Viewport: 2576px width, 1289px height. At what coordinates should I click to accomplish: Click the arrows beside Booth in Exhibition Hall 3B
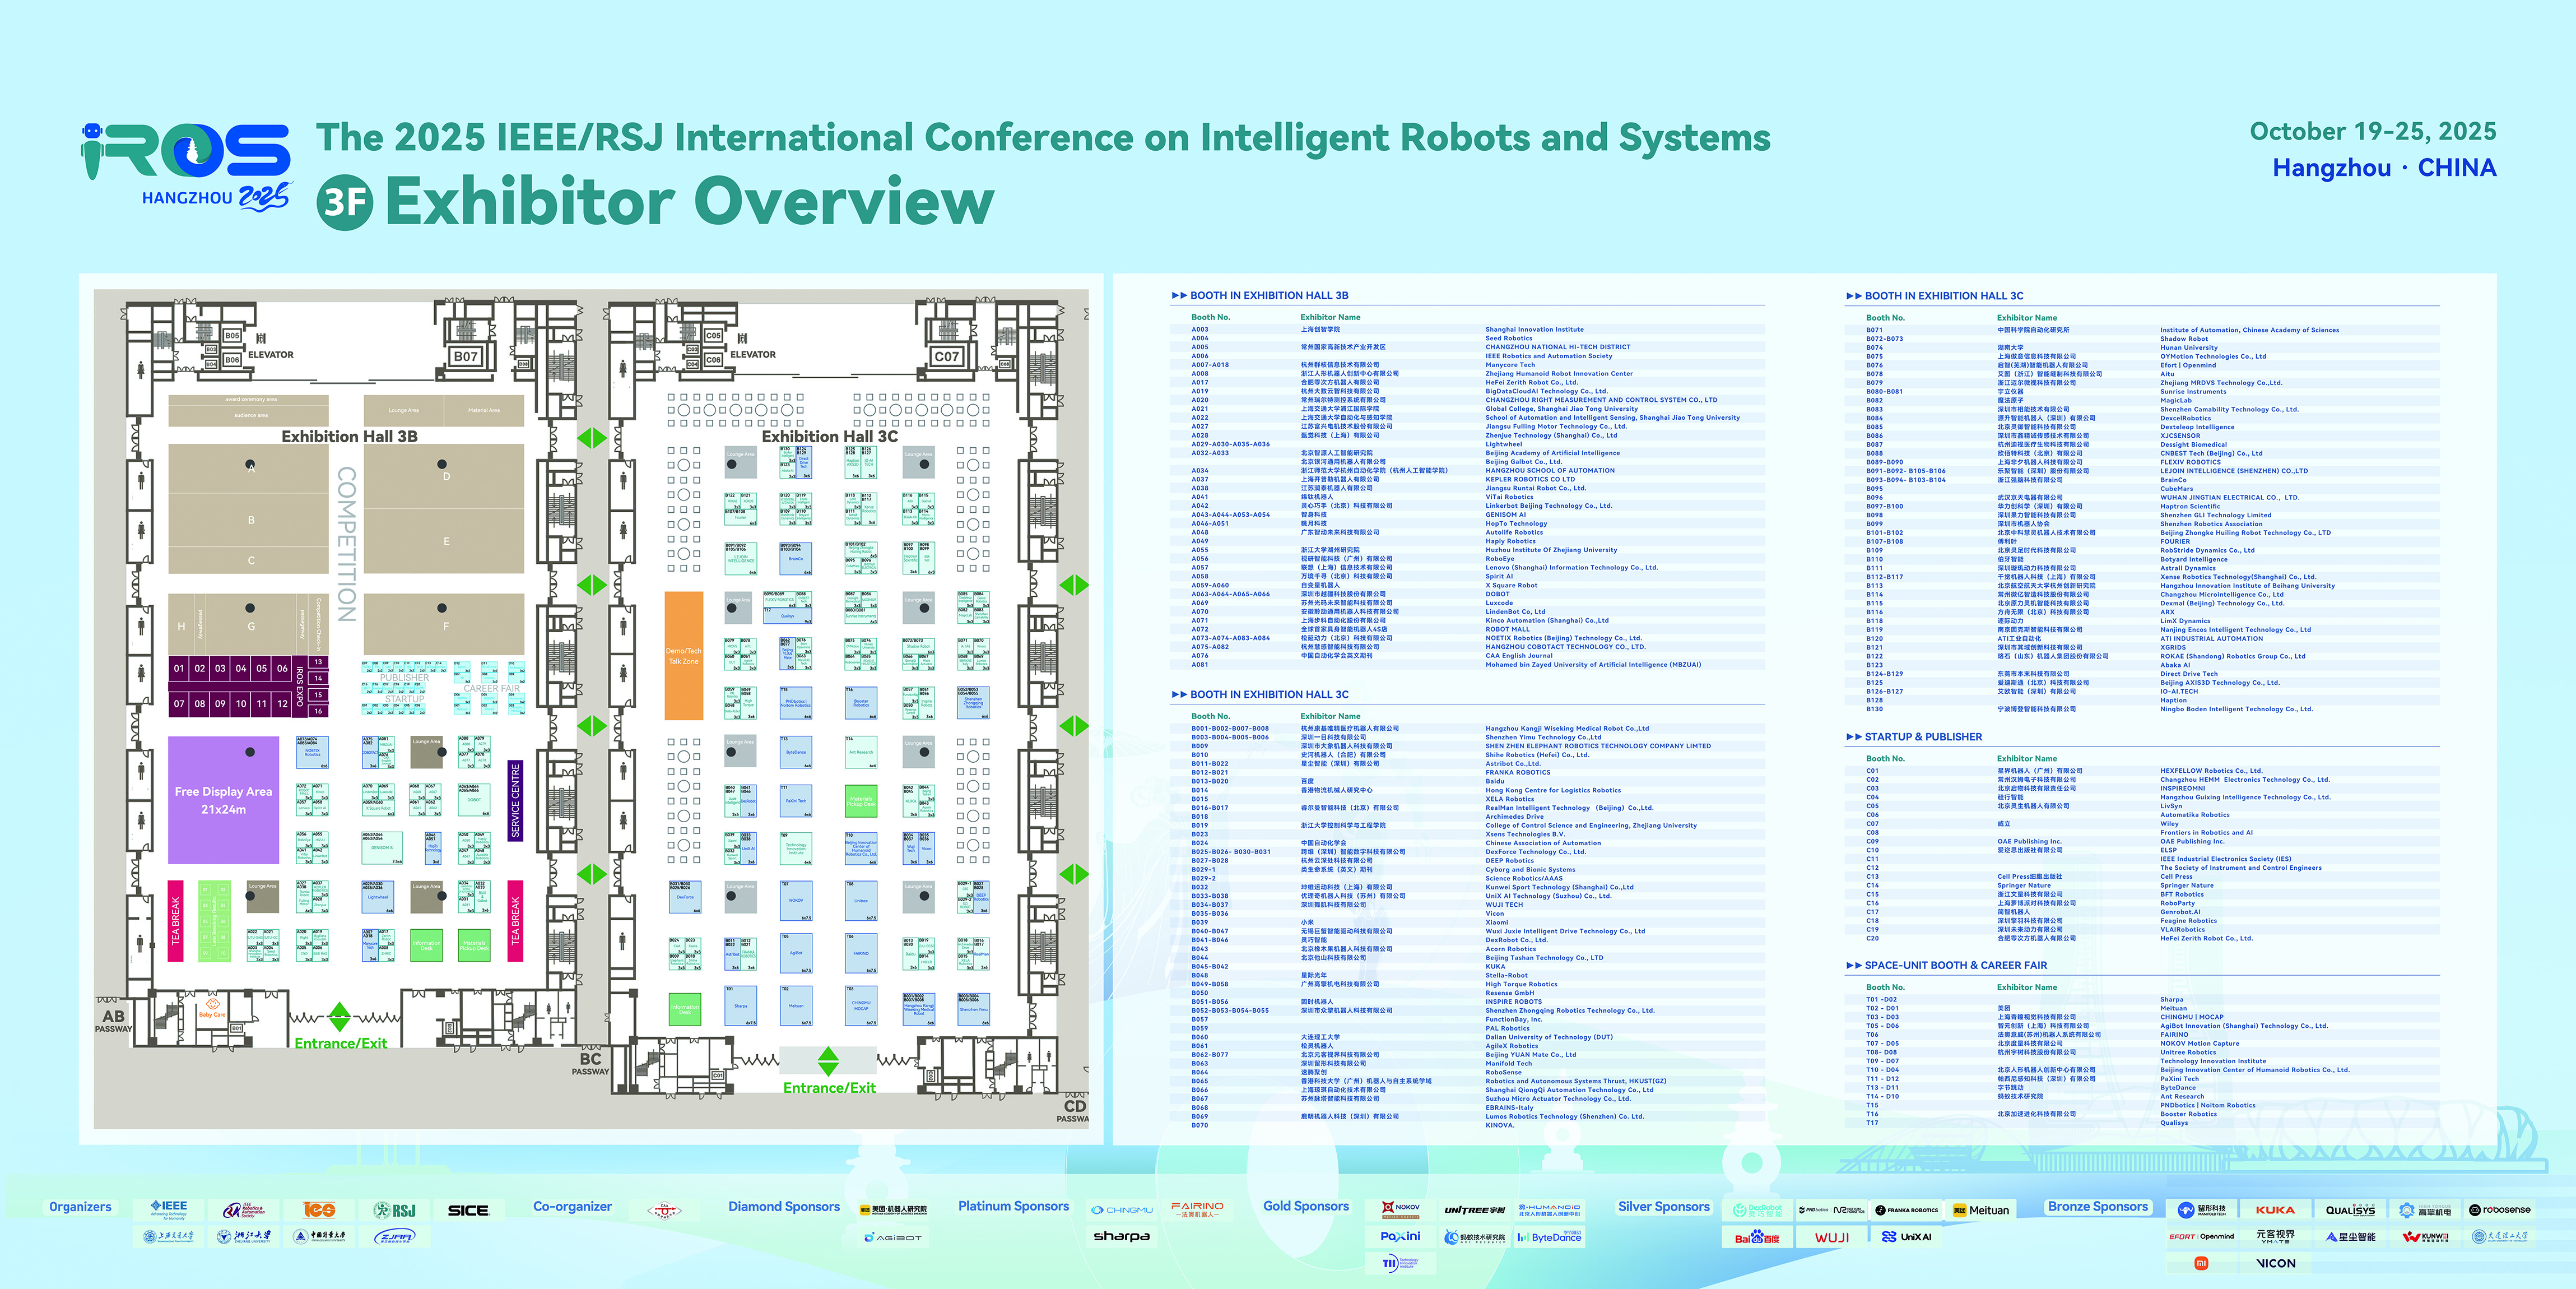point(1179,296)
